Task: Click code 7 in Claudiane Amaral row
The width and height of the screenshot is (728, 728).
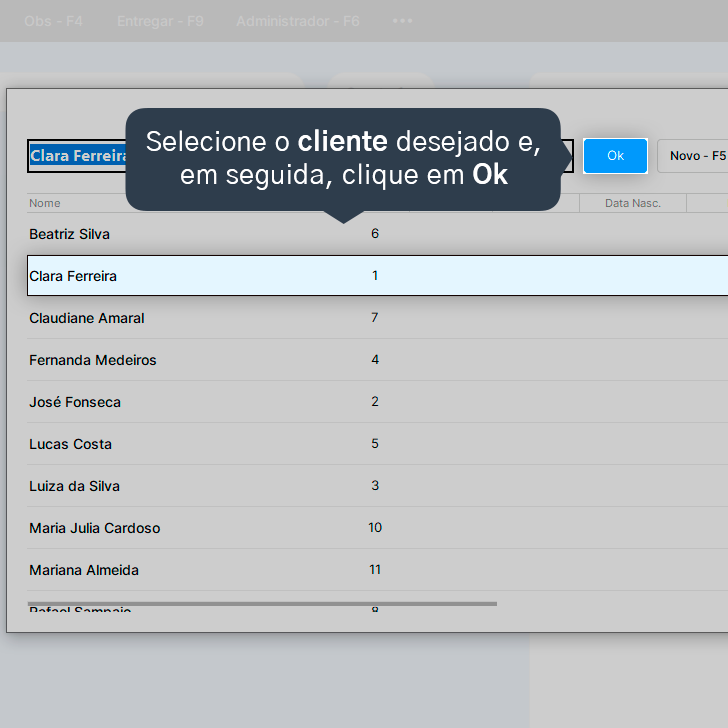Action: tap(375, 318)
